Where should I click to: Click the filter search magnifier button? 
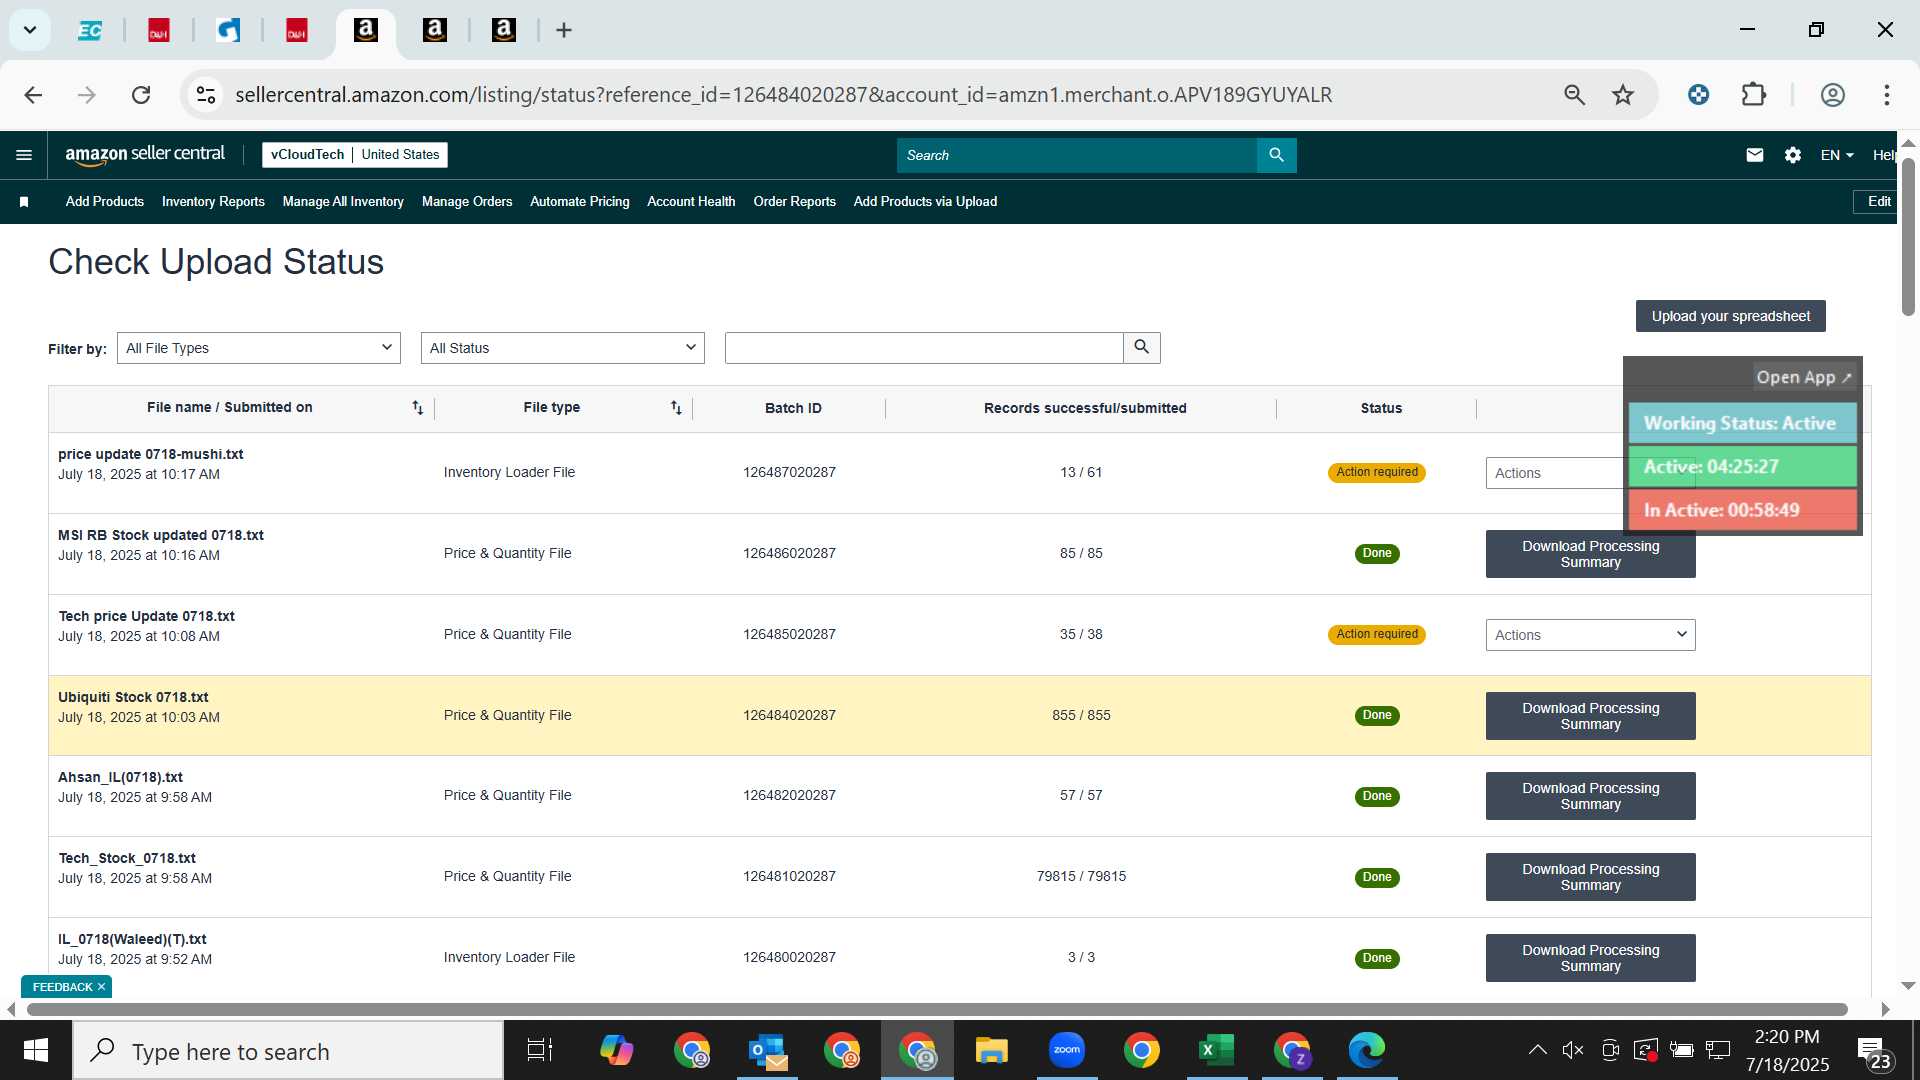click(x=1142, y=348)
